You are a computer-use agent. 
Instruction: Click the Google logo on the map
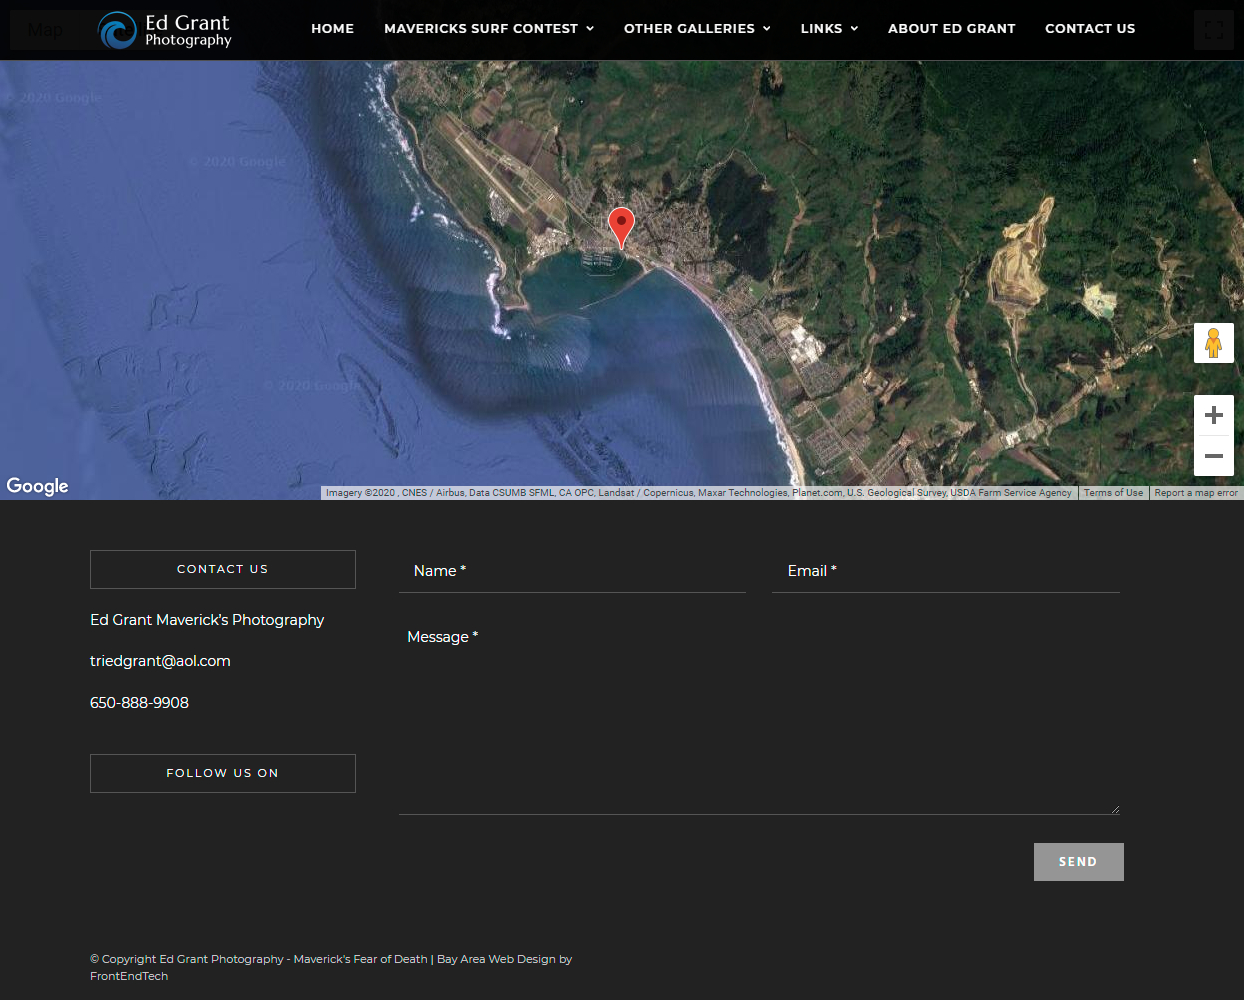pos(38,486)
